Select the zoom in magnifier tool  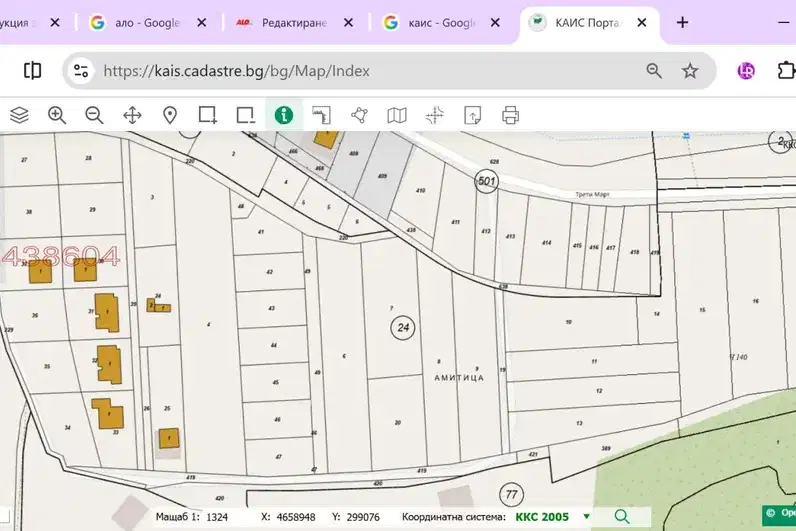[x=57, y=115]
